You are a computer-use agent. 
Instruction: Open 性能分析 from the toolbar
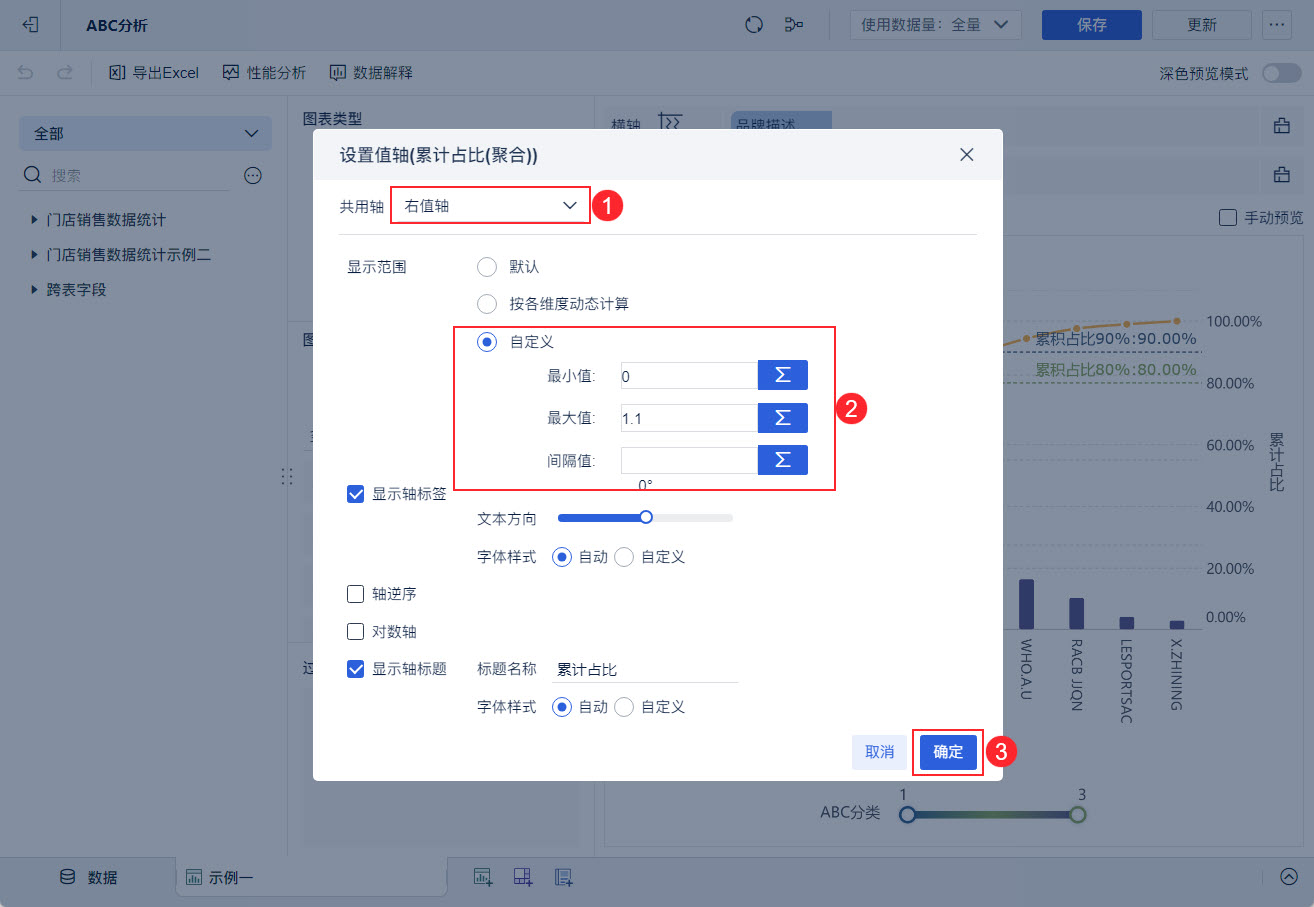264,73
